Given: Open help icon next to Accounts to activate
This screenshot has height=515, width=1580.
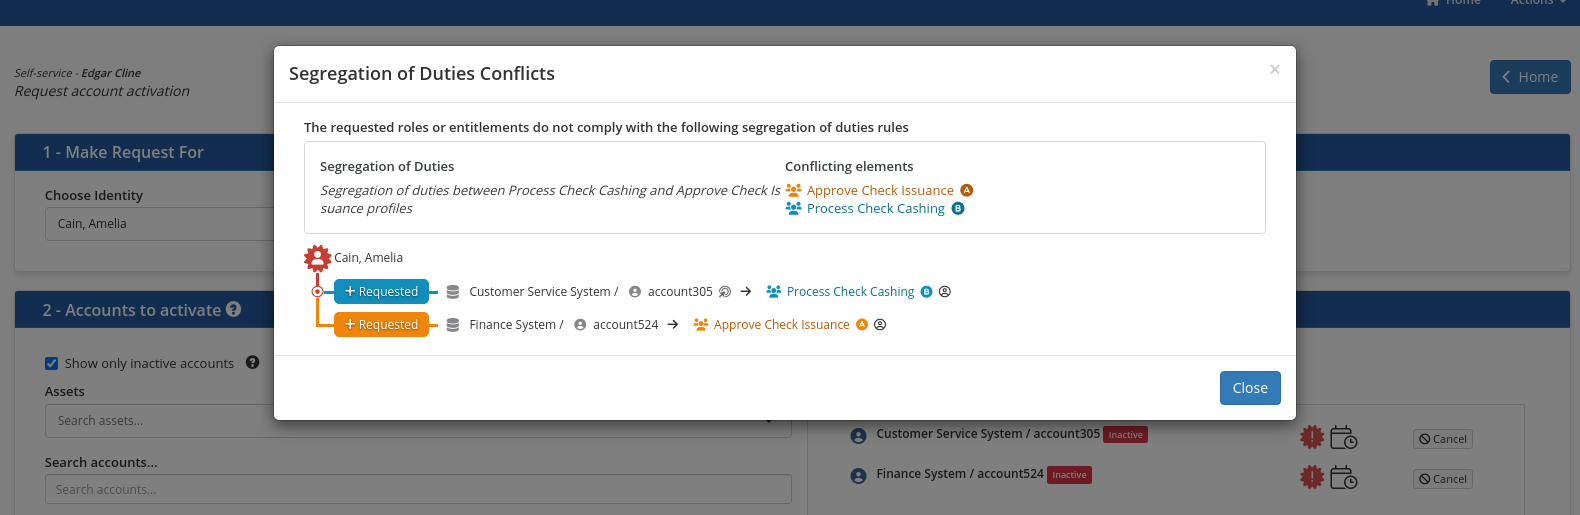Looking at the screenshot, I should click(x=234, y=310).
